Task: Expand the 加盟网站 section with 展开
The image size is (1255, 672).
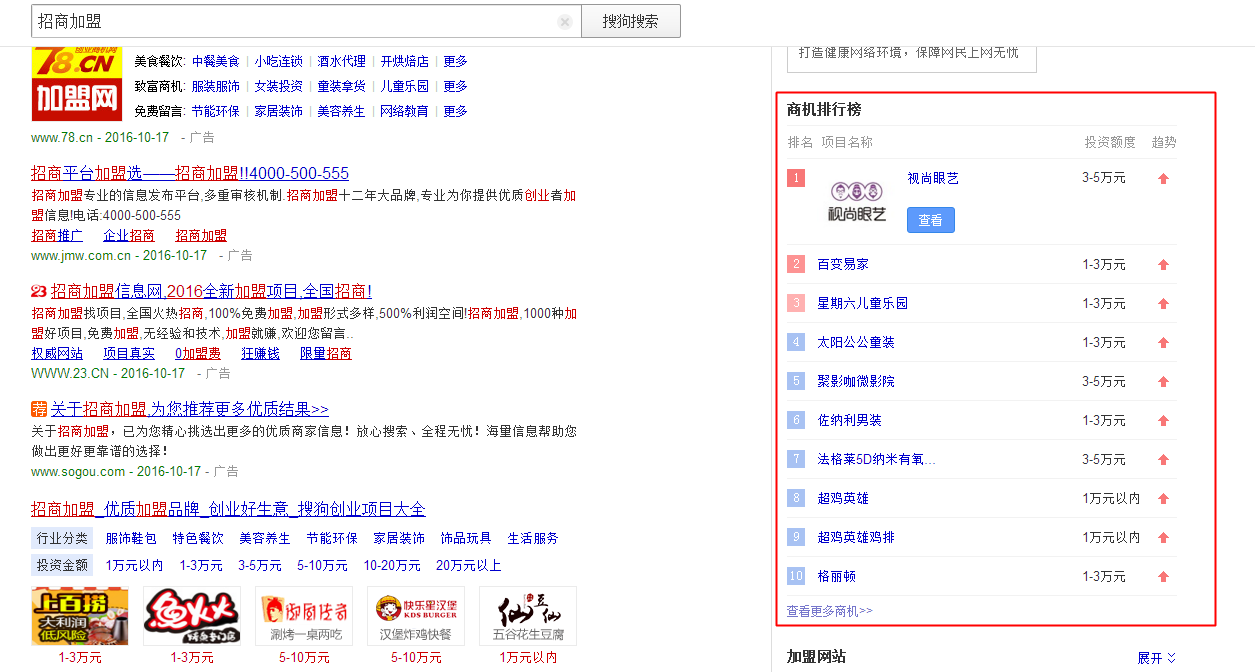Action: click(1157, 658)
